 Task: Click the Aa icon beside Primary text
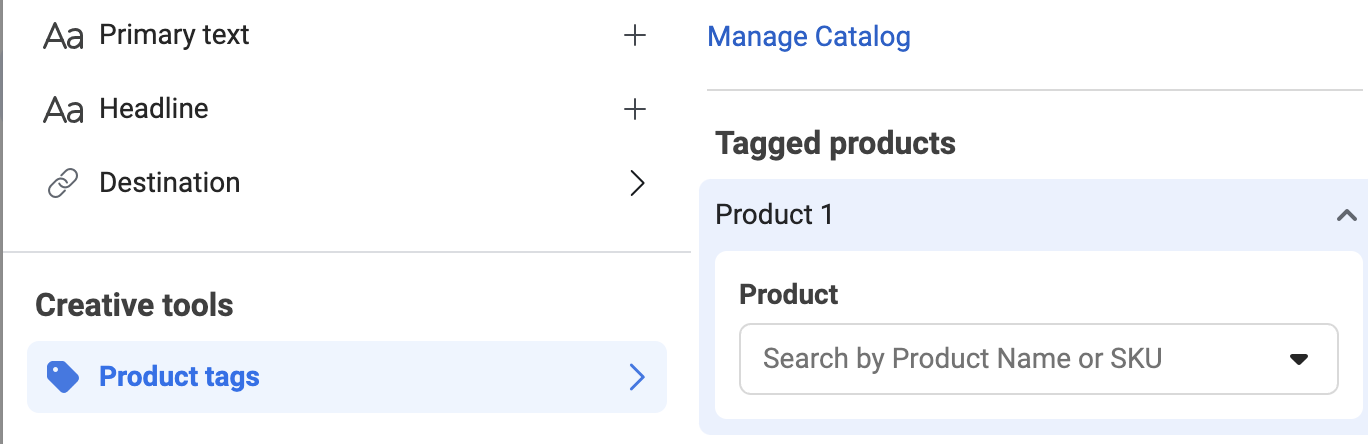tap(63, 36)
